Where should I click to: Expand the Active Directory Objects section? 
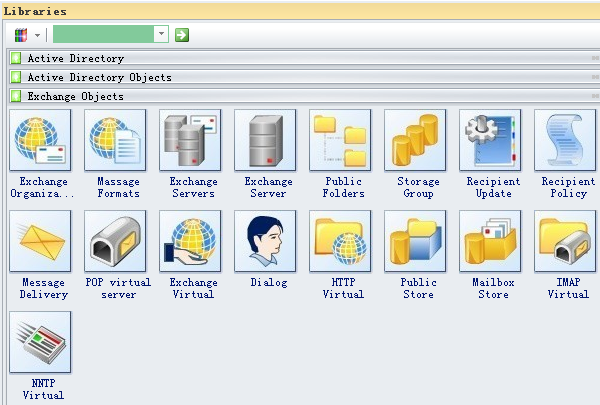click(x=98, y=78)
